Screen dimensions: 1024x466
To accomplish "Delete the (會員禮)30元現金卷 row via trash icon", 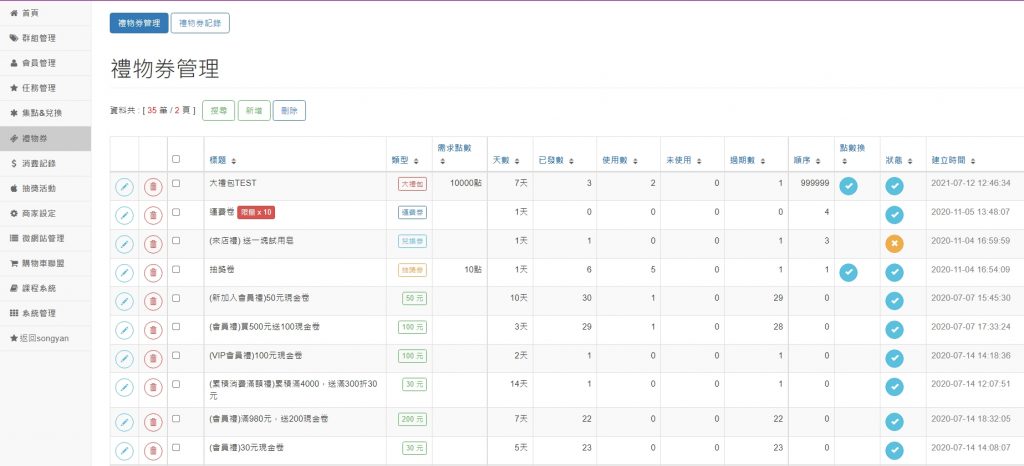I will click(153, 451).
